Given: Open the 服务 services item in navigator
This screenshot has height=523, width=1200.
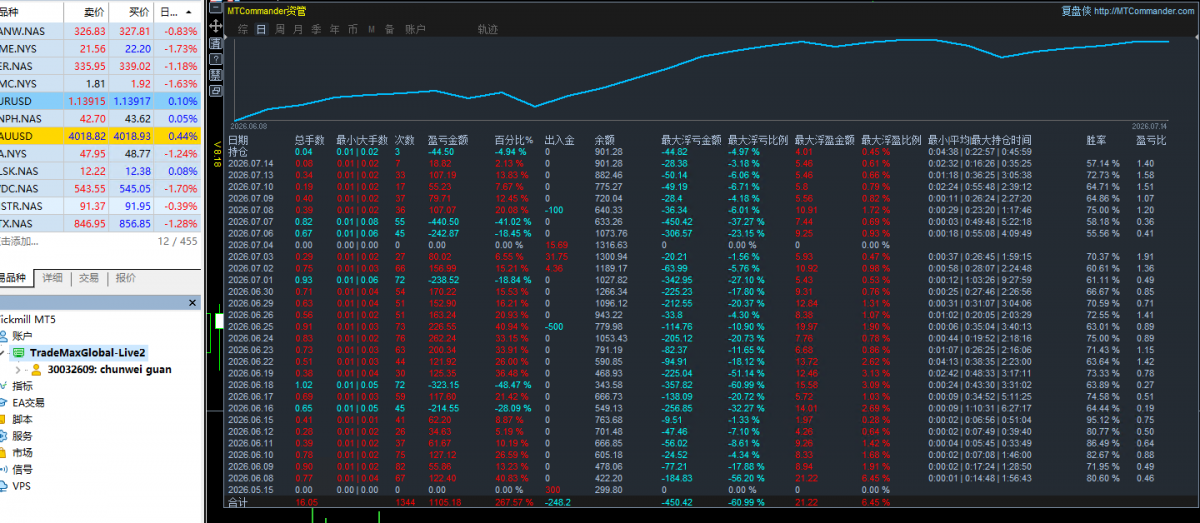Looking at the screenshot, I should point(22,435).
